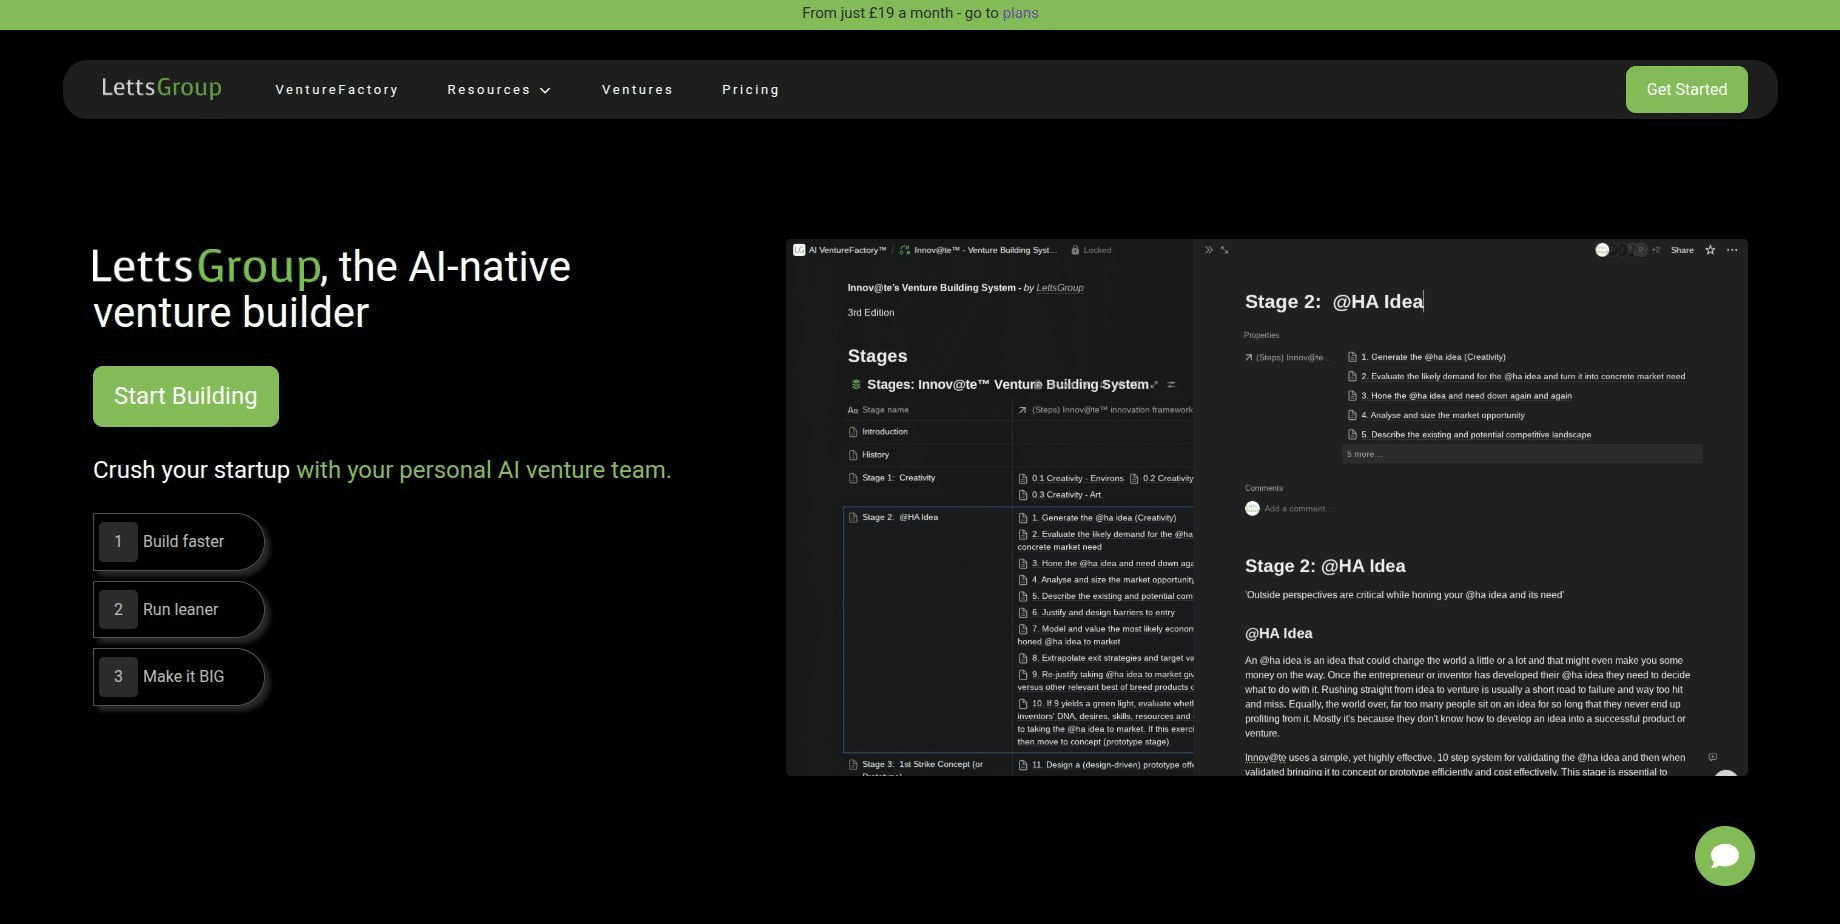Screen dimensions: 1840x924
Task: Click the LettsGroup logo
Action: pos(161,87)
